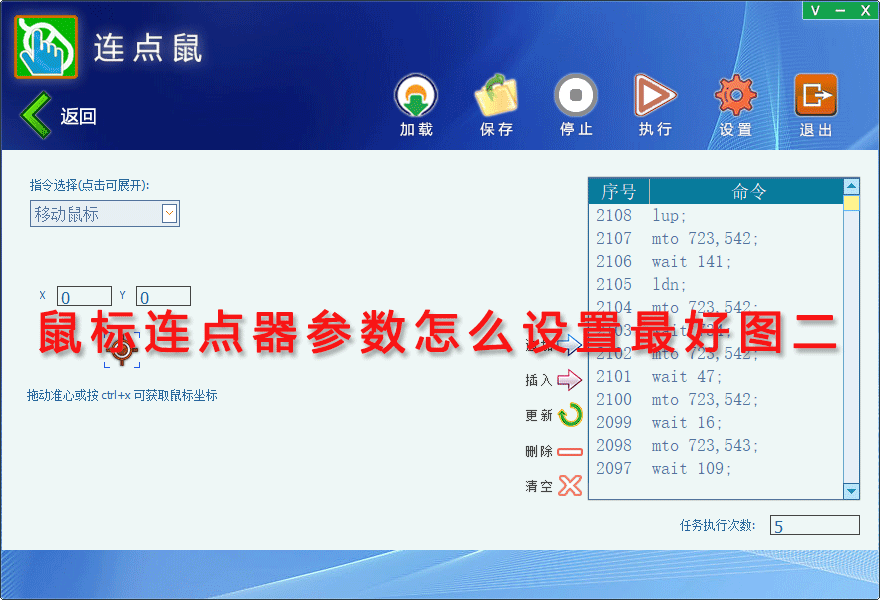This screenshot has height=600, width=880.
Task: Select row 2108 lup;
Action: coord(716,216)
